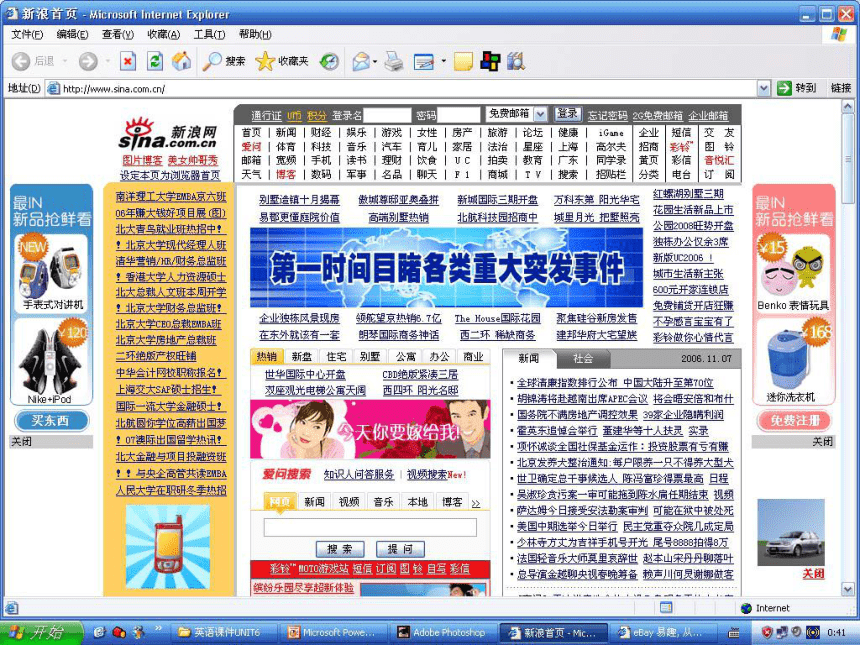Image resolution: width=860 pixels, height=645 pixels.
Task: Click the Research books toolbar icon
Action: [x=516, y=61]
